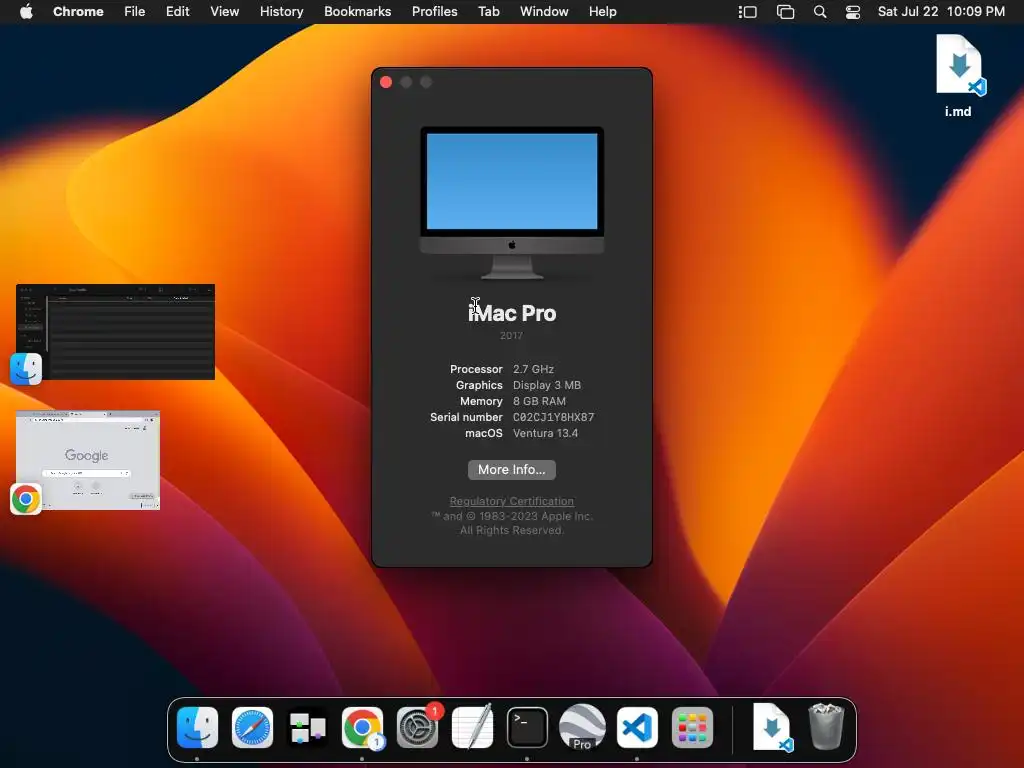Open Safari from the Dock
The width and height of the screenshot is (1024, 768).
click(x=252, y=728)
